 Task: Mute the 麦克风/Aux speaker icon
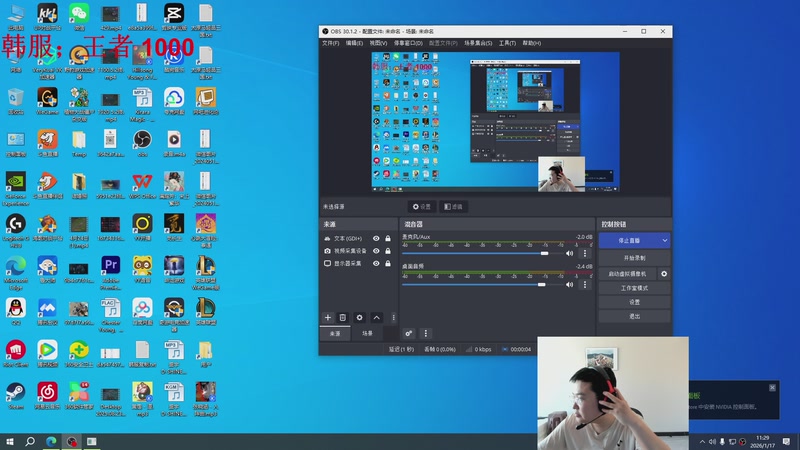tap(569, 254)
